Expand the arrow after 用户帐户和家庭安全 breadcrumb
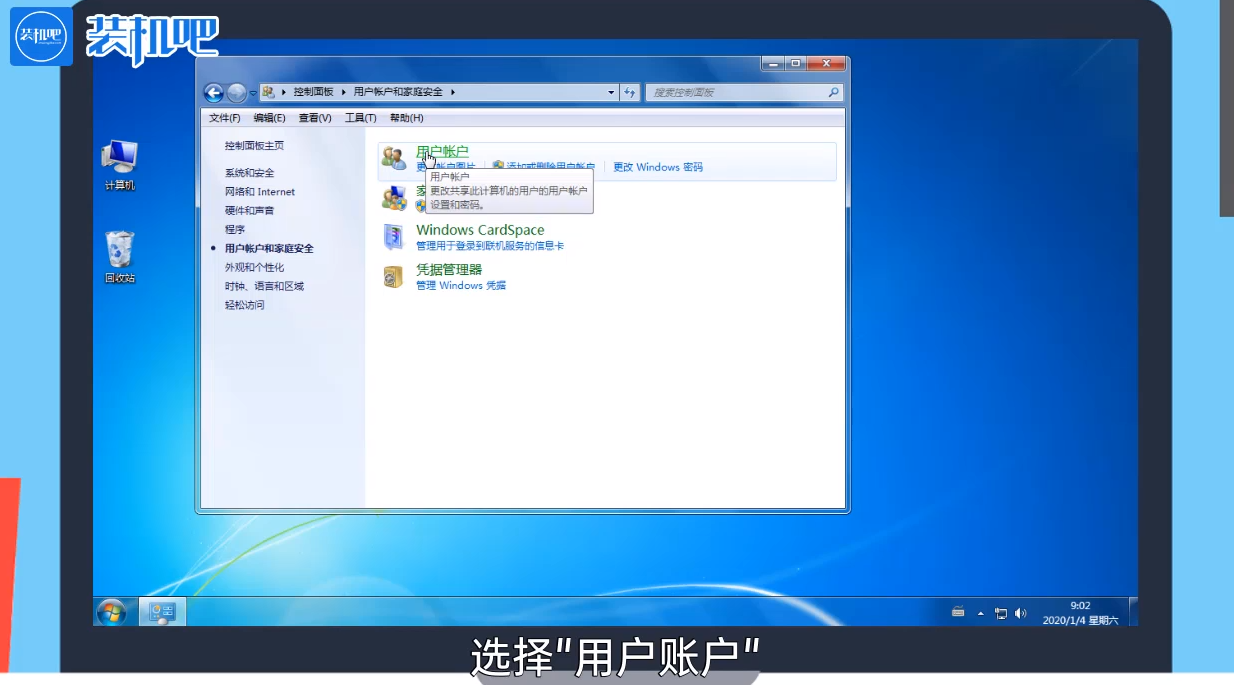Image resolution: width=1234 pixels, height=685 pixels. tap(453, 92)
